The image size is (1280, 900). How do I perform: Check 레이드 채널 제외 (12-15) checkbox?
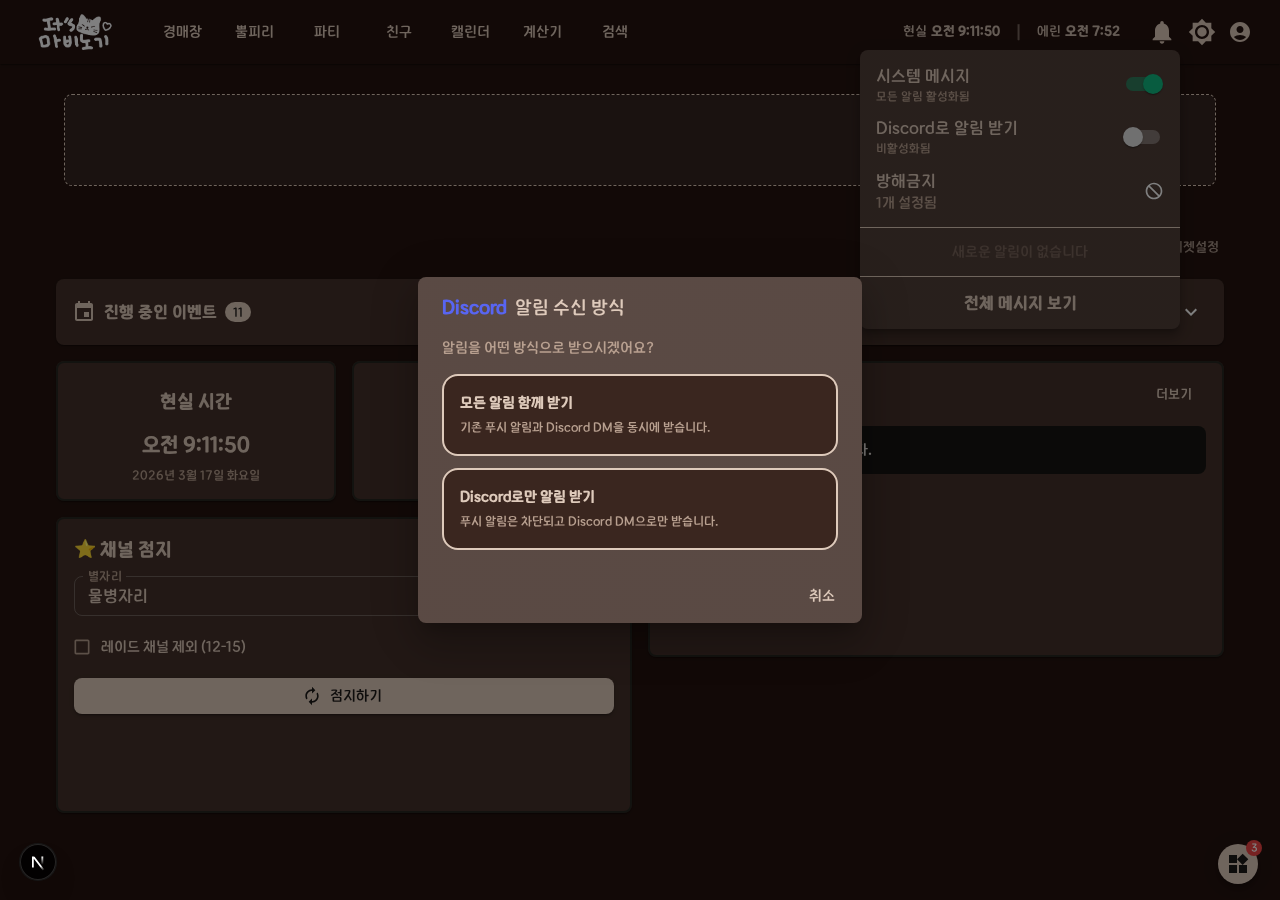(82, 647)
